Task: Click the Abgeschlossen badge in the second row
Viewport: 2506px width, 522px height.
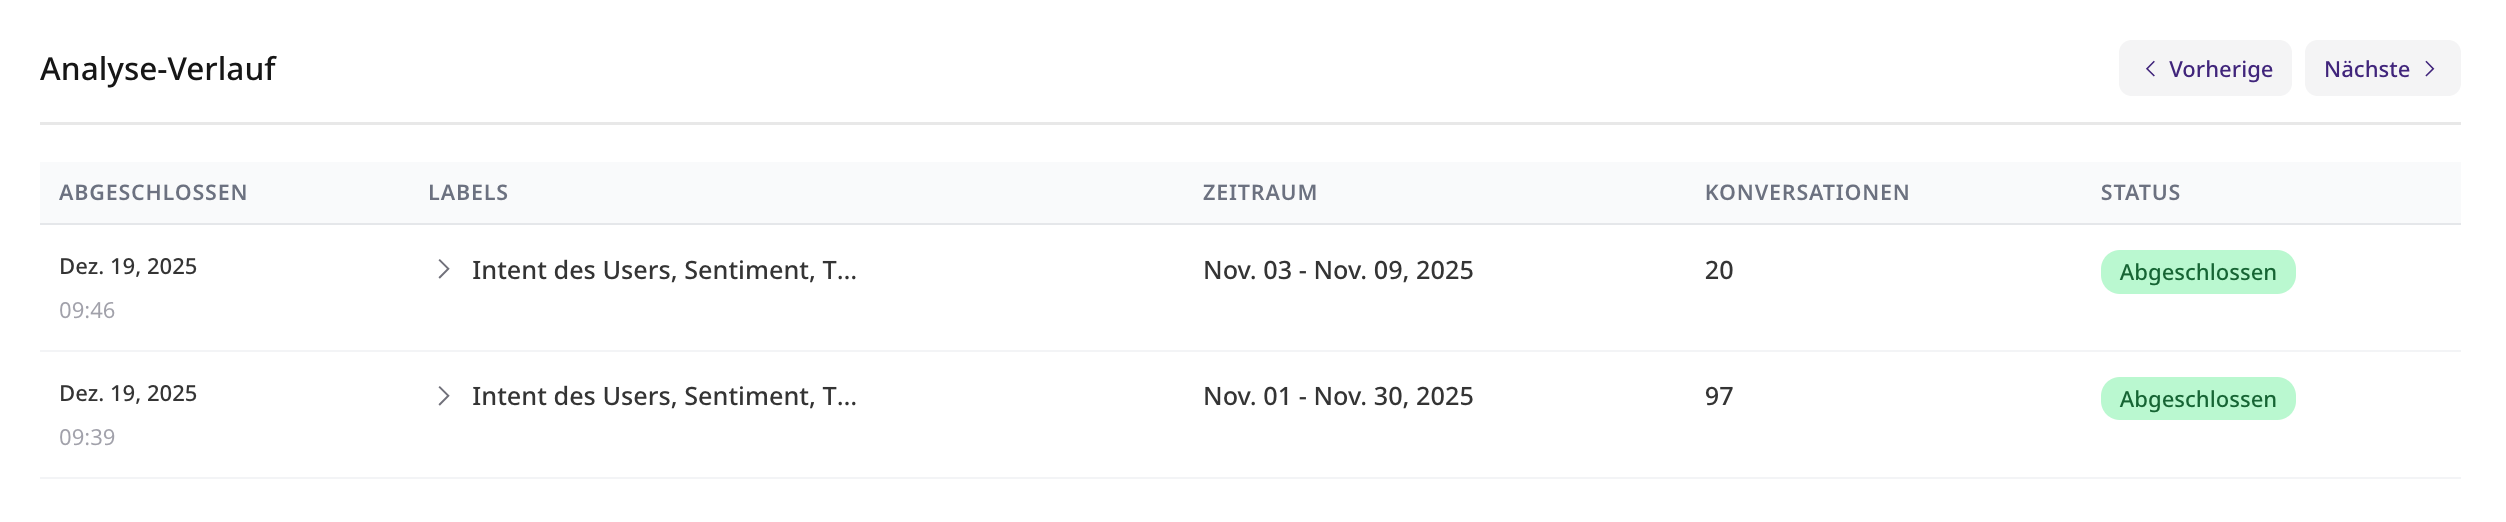Action: point(2197,399)
